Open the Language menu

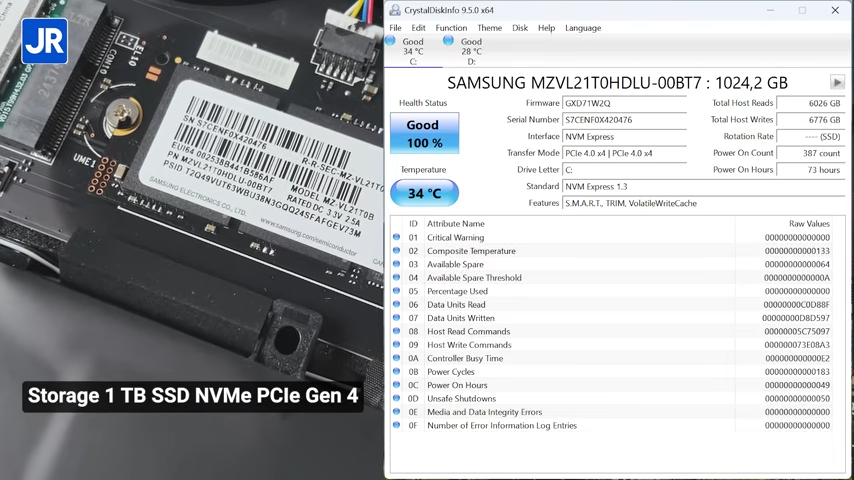click(583, 28)
